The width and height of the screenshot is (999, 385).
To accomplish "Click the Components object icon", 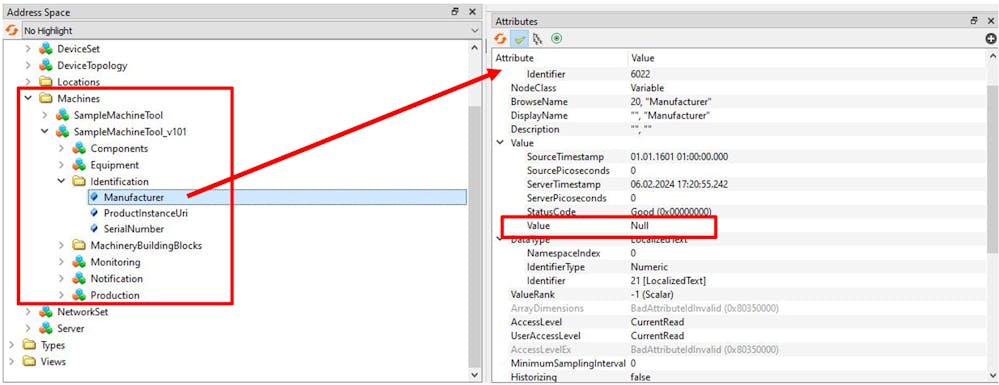I will click(78, 148).
